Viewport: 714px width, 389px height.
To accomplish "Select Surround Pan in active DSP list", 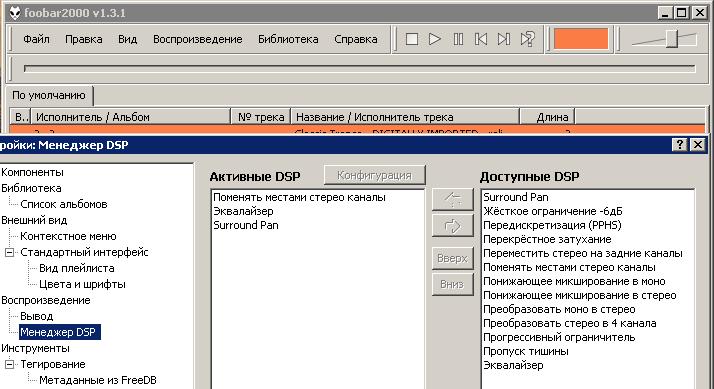I will [245, 225].
